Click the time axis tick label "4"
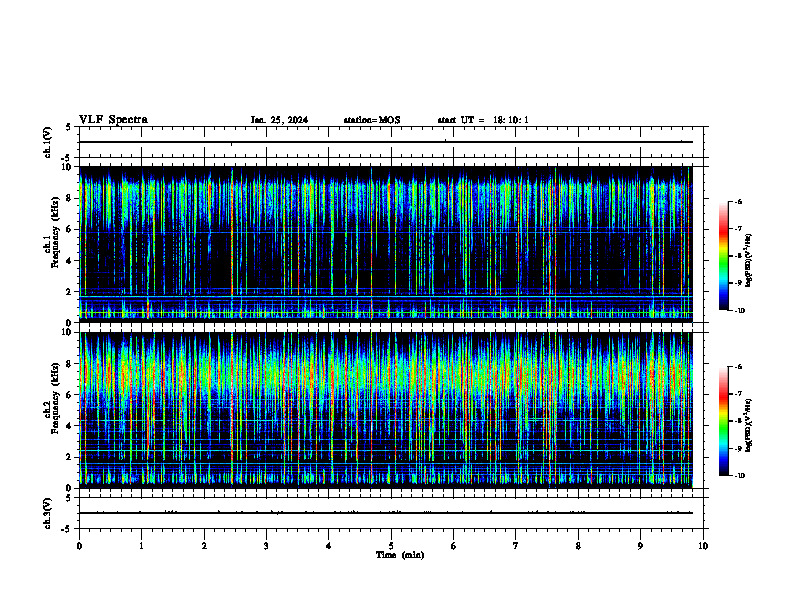The width and height of the screenshot is (792, 612). [329, 546]
